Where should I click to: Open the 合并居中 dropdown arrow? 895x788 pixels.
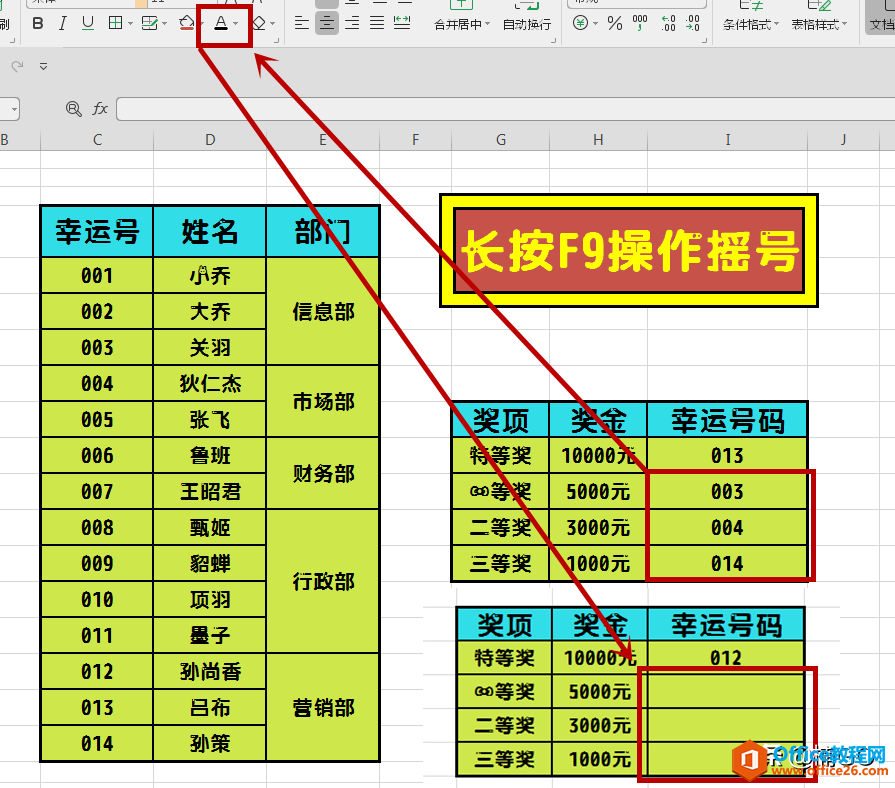[487, 25]
